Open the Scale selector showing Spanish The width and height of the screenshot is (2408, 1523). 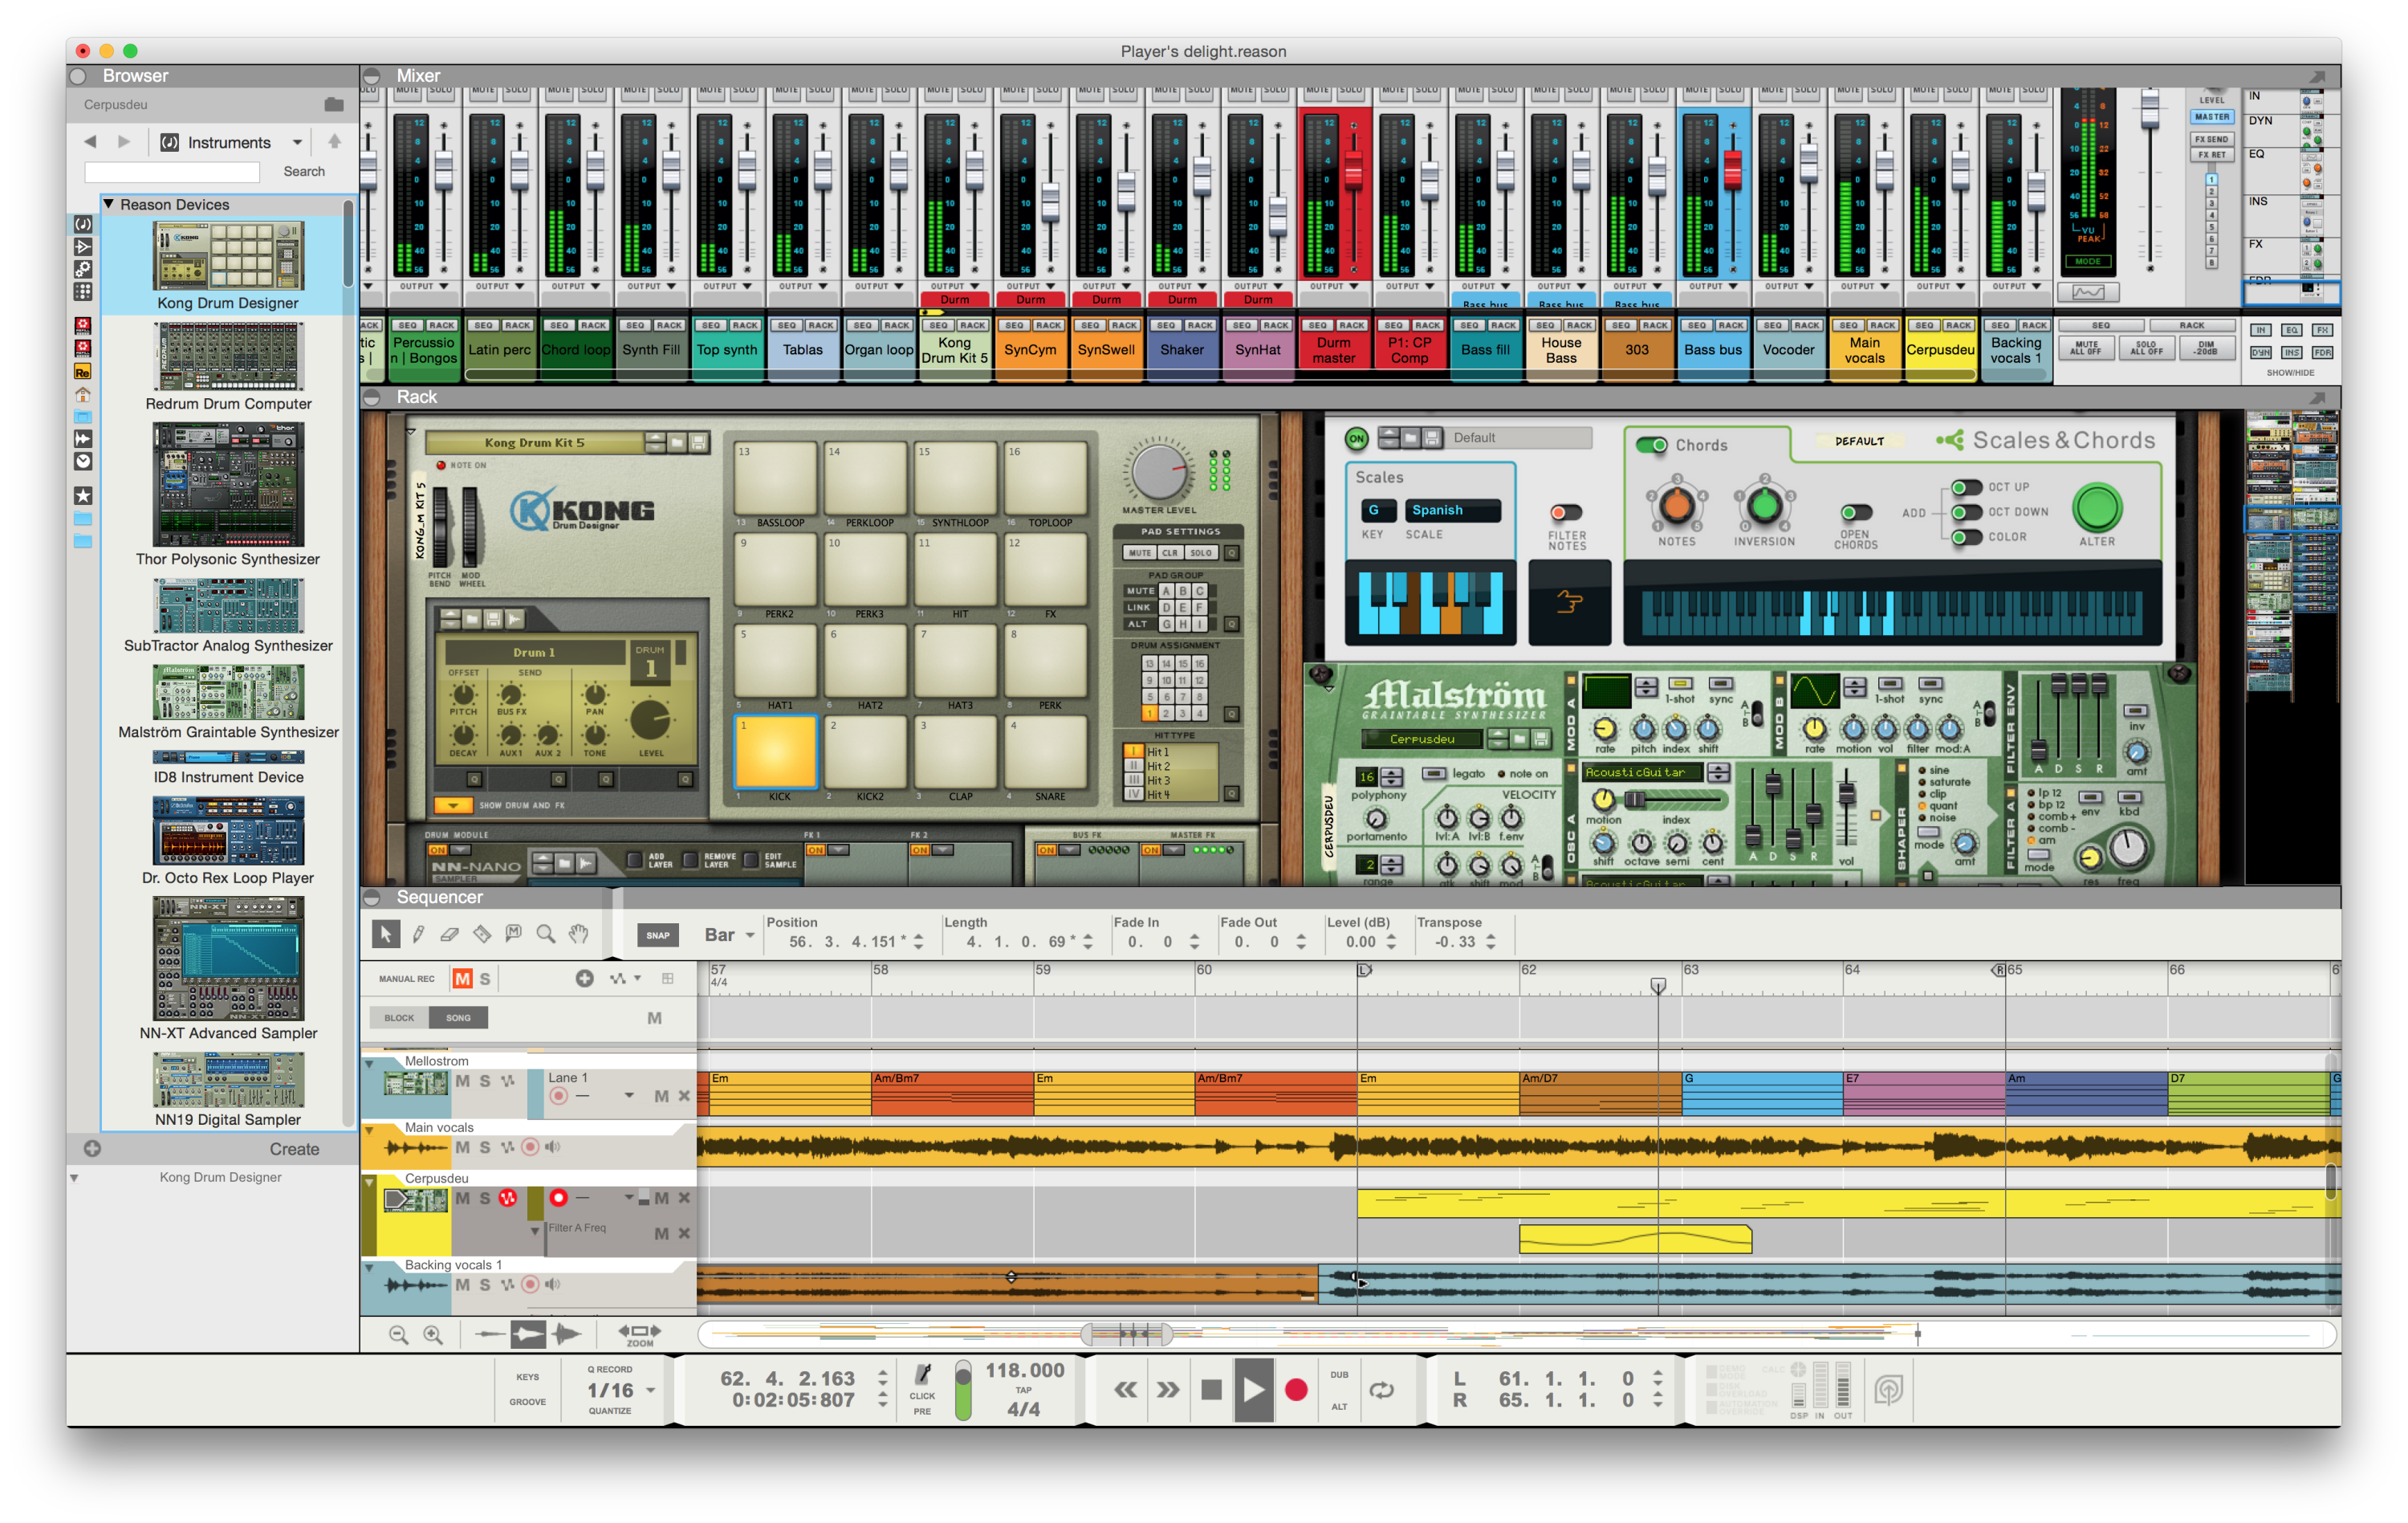coord(1452,510)
